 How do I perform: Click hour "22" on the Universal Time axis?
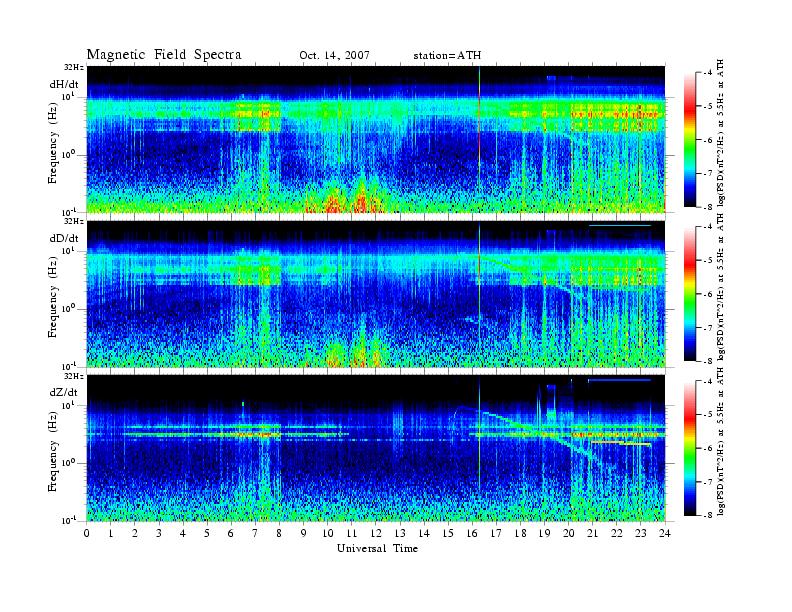(617, 533)
